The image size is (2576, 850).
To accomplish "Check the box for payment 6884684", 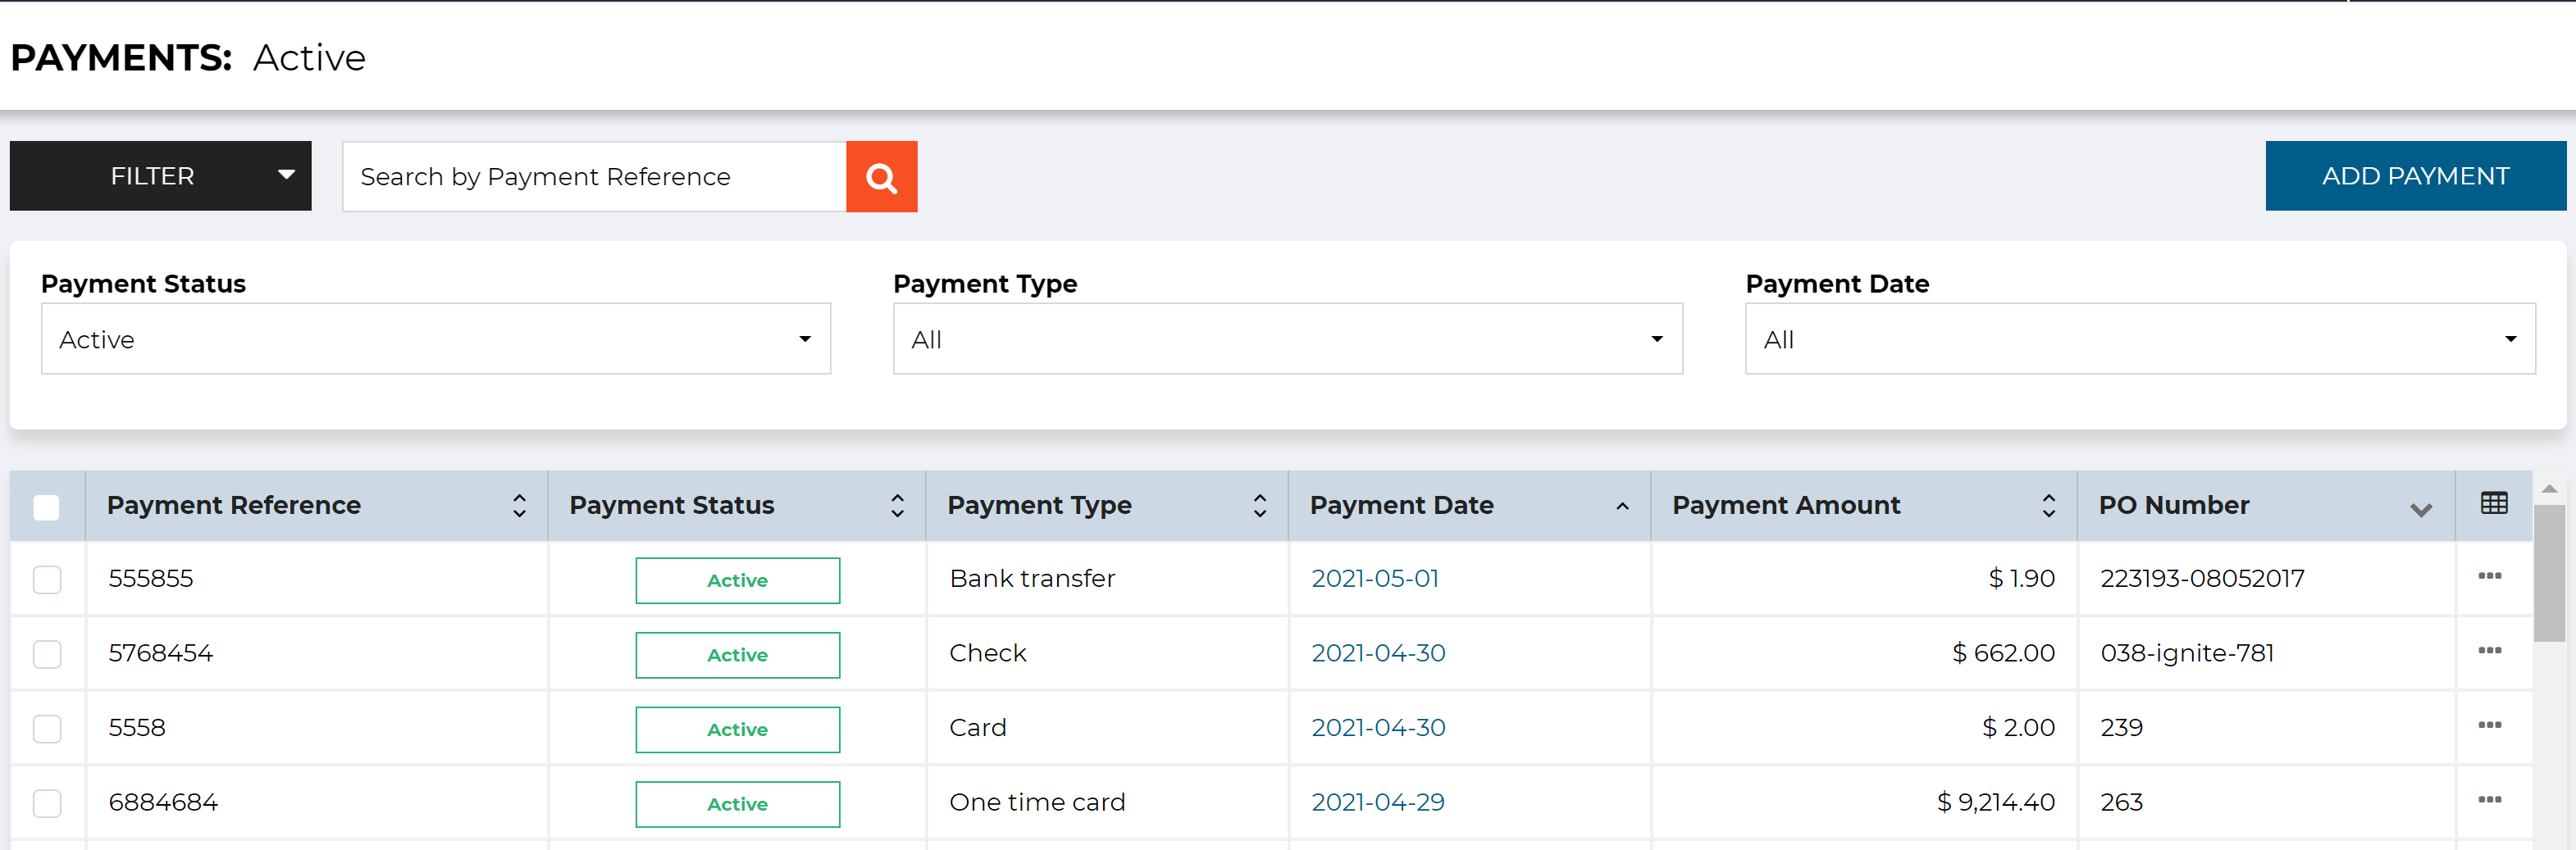I will (47, 803).
